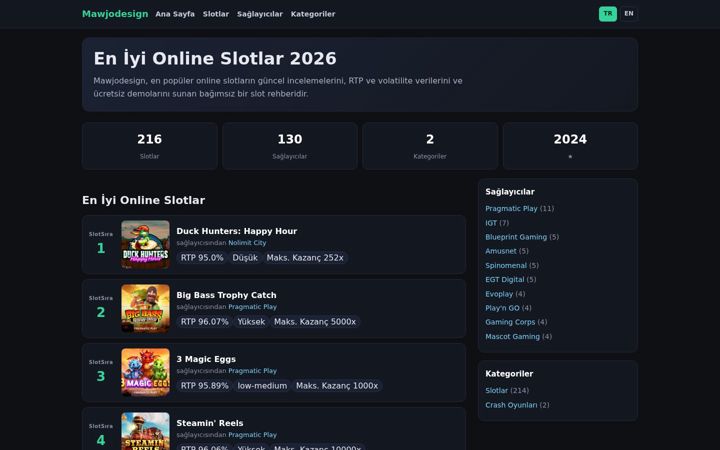Open Crash Oyunları category link

(x=511, y=405)
